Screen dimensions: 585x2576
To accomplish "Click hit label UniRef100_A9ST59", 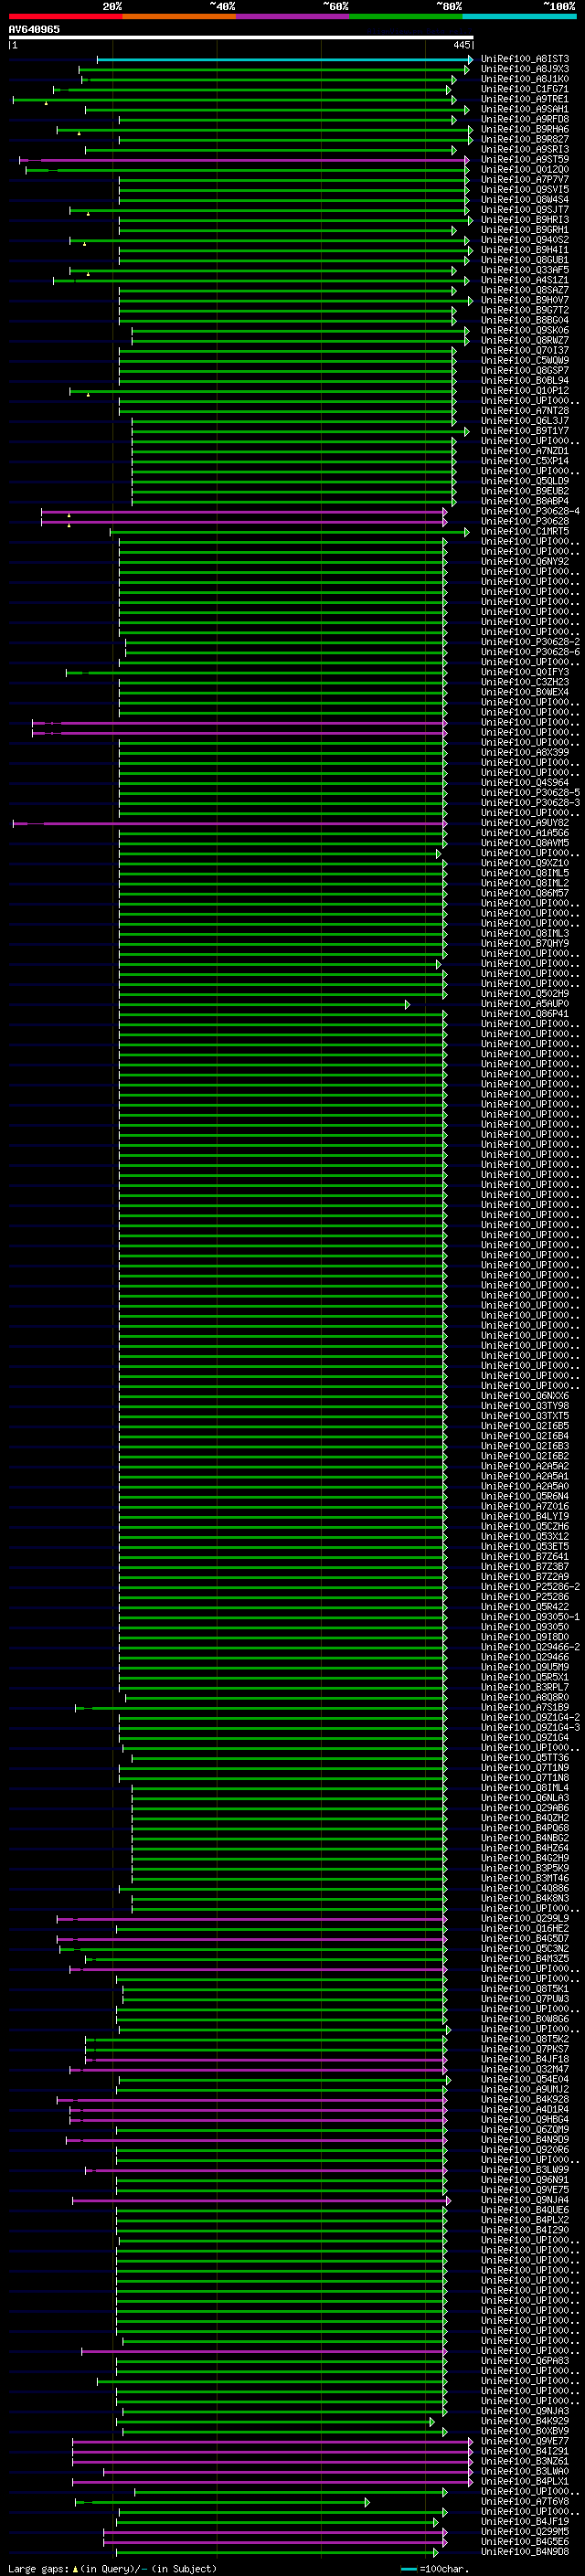I will pyautogui.click(x=525, y=159).
